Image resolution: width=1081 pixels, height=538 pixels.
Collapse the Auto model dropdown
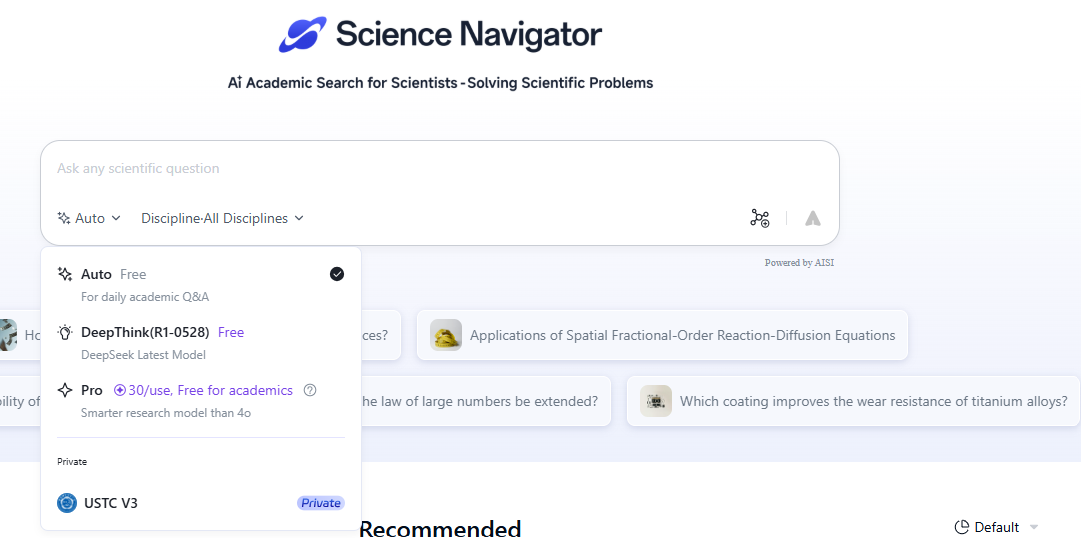(x=90, y=218)
